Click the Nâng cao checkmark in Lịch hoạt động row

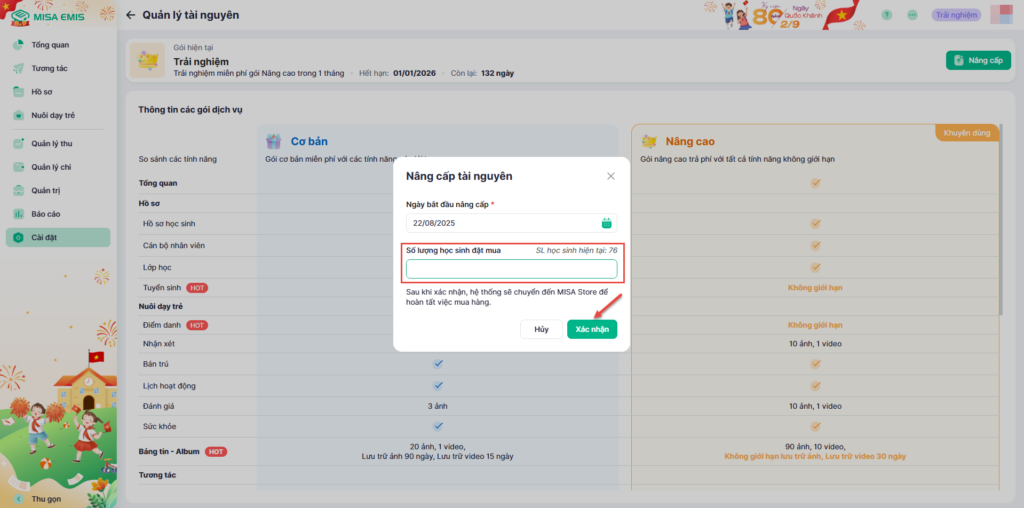click(x=815, y=385)
